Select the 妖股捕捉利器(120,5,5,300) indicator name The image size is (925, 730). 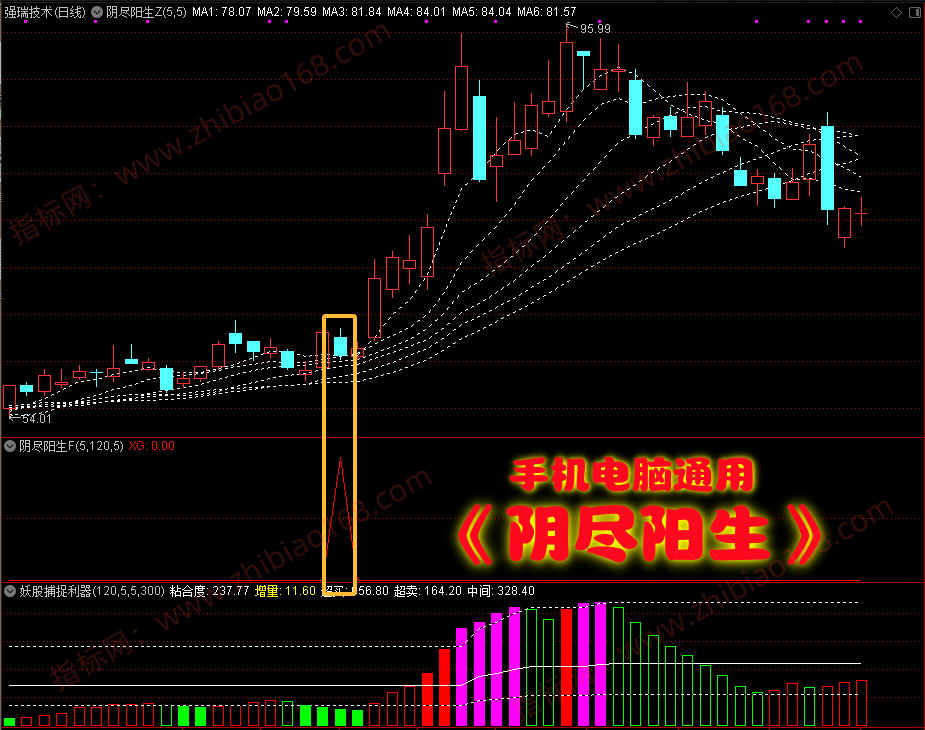pos(92,591)
